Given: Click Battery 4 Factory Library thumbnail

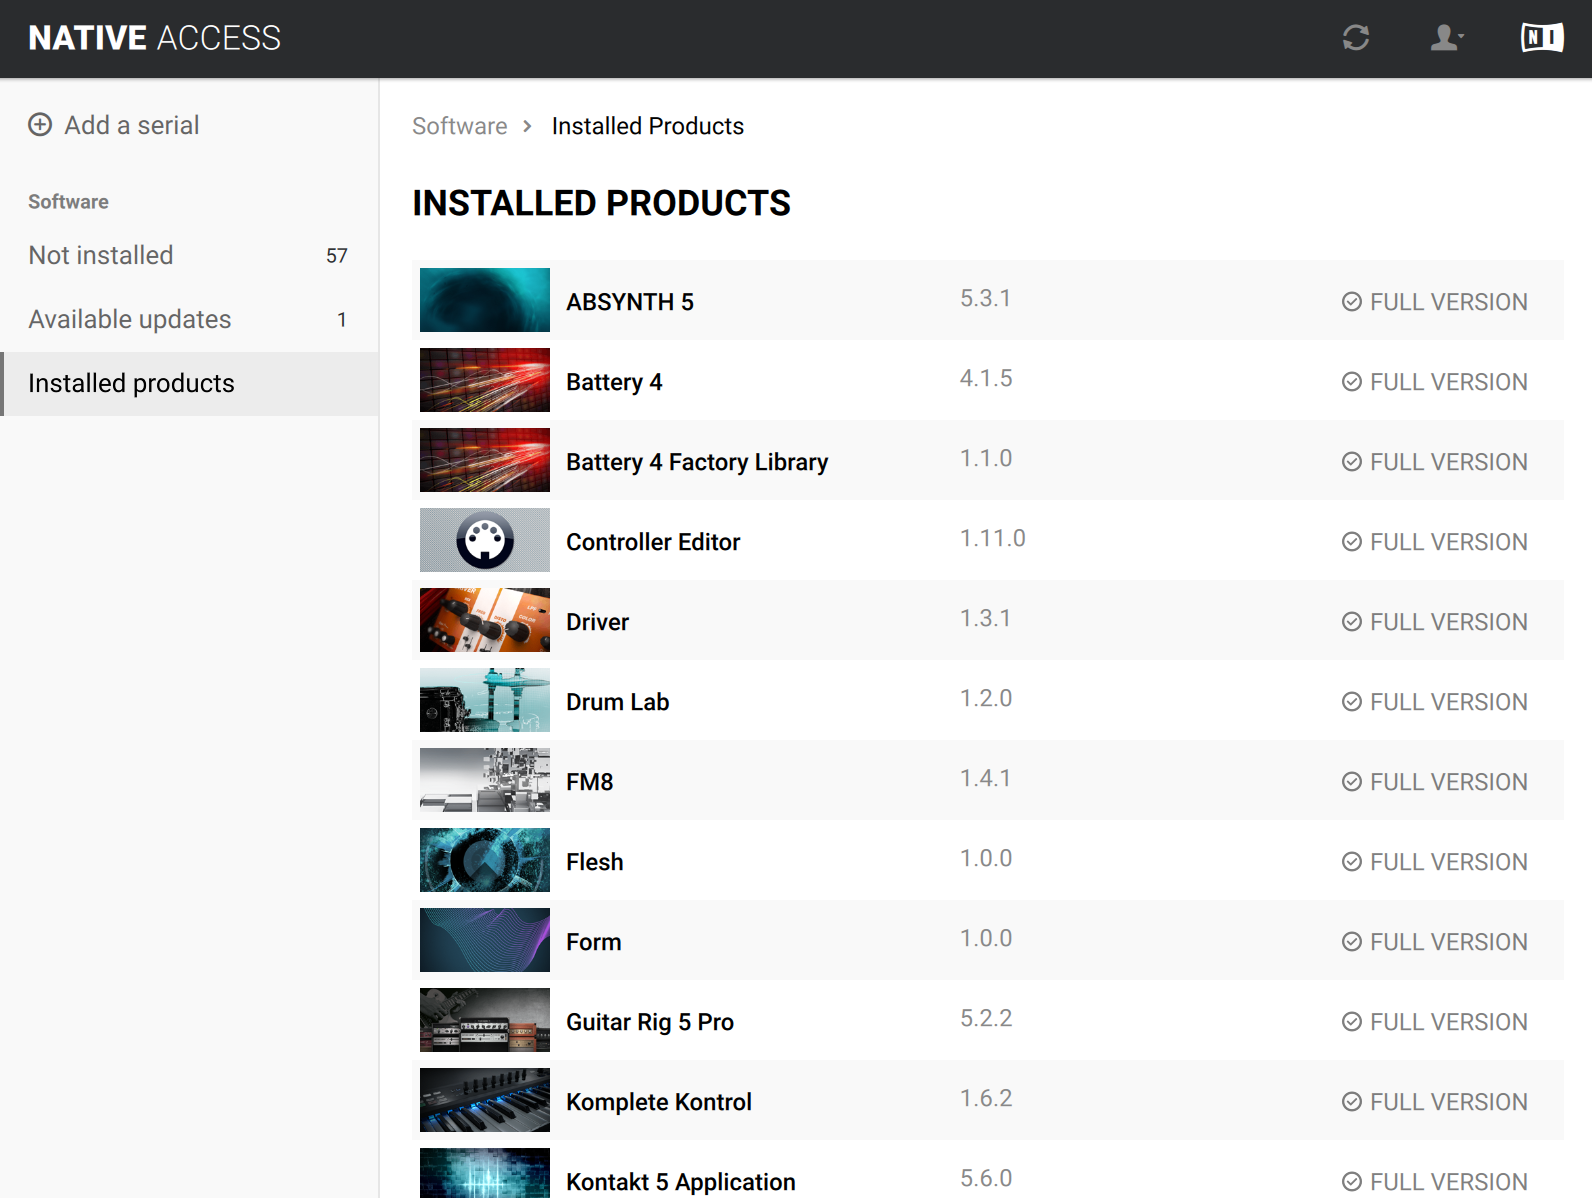Looking at the screenshot, I should pos(485,460).
